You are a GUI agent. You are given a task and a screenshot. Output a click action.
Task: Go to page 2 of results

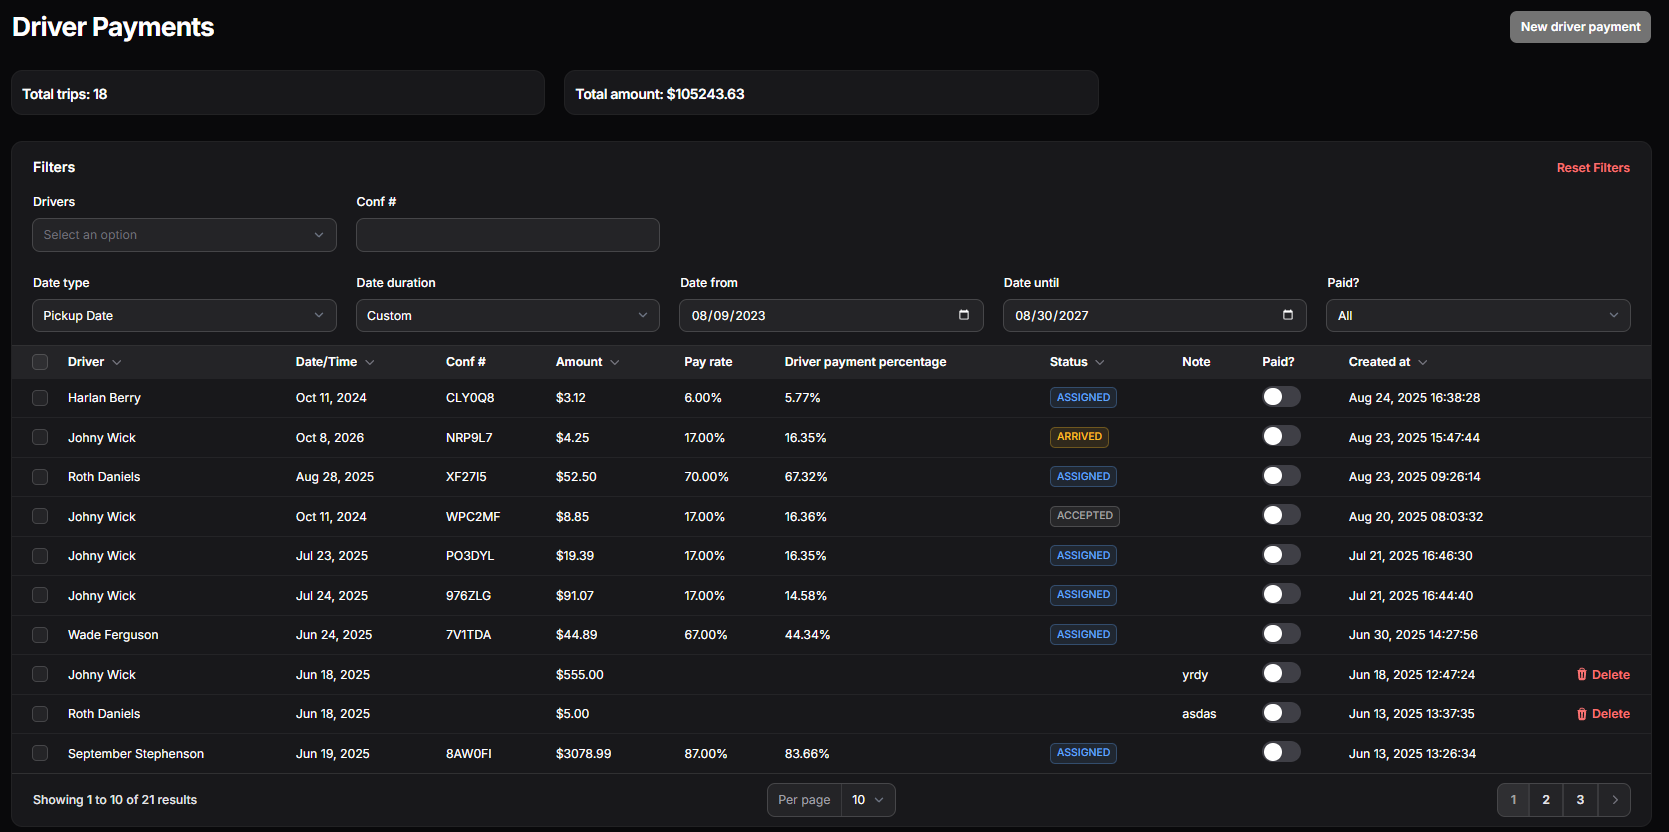tap(1546, 800)
